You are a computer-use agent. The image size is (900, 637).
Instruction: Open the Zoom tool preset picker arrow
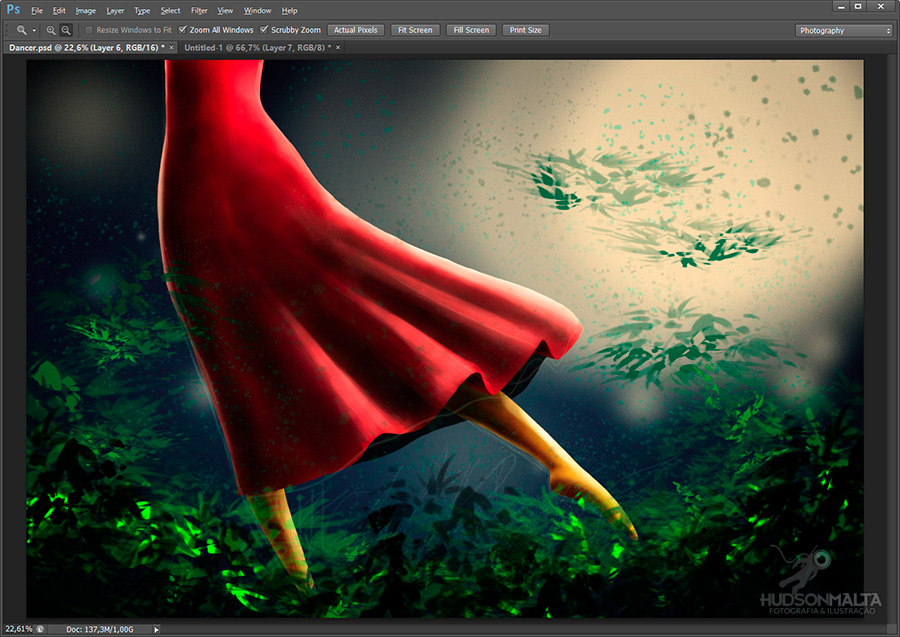pos(34,30)
